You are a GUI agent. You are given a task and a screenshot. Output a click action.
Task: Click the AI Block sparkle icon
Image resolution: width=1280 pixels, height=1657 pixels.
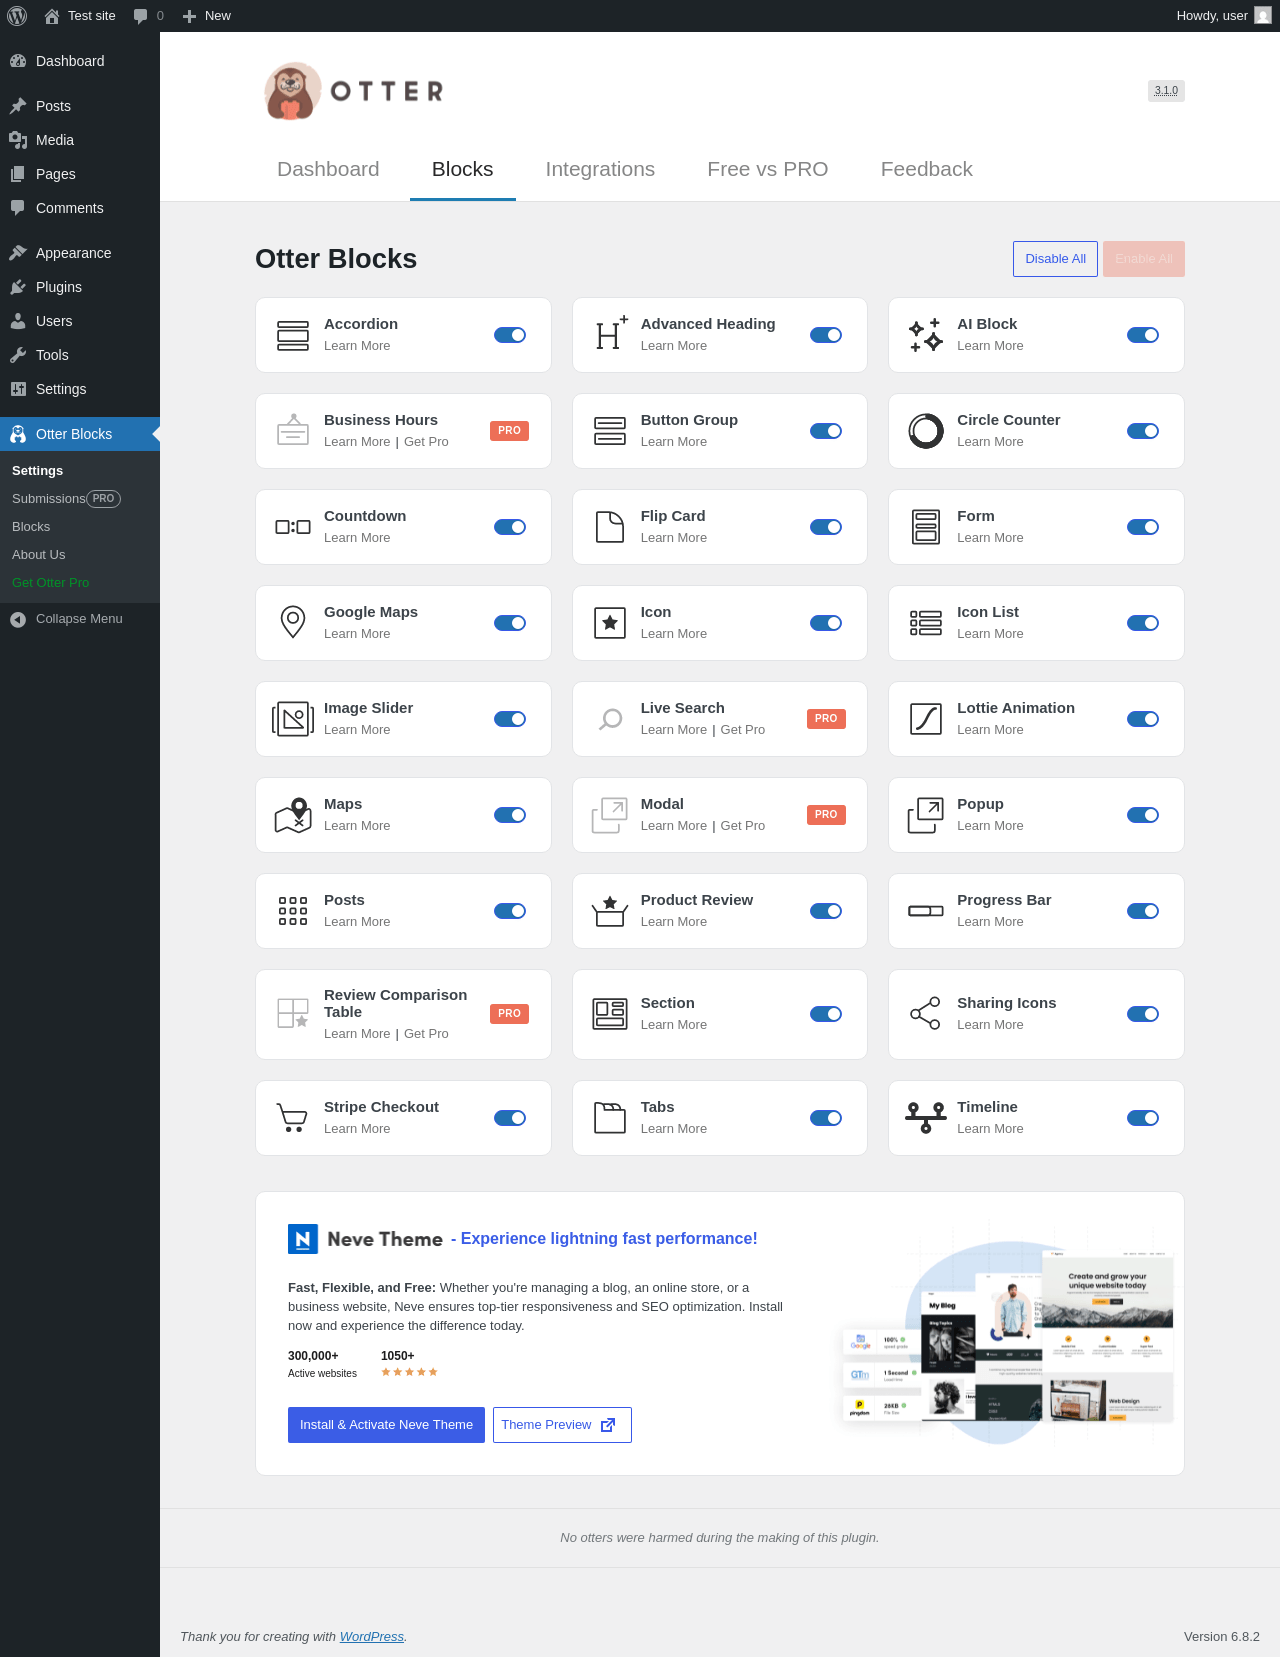pyautogui.click(x=926, y=335)
